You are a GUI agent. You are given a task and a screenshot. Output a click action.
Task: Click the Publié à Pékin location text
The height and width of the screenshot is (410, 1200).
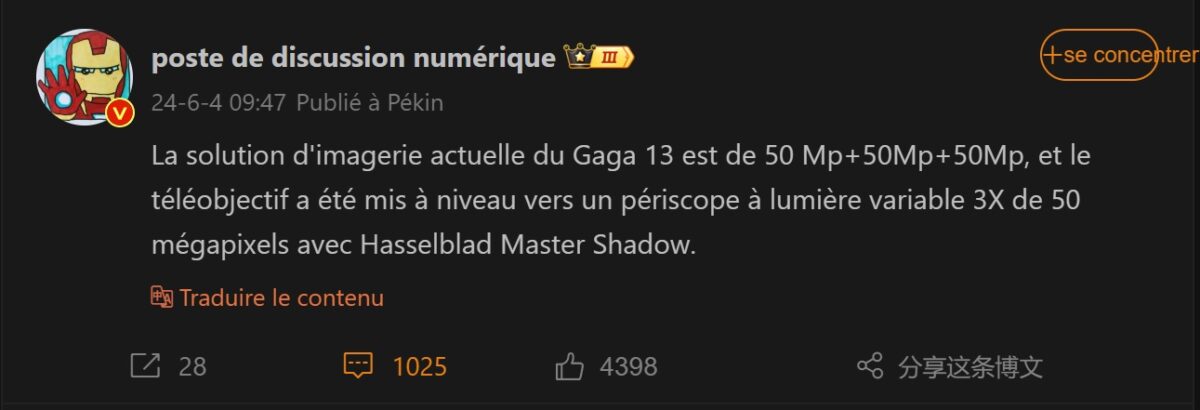tap(370, 103)
